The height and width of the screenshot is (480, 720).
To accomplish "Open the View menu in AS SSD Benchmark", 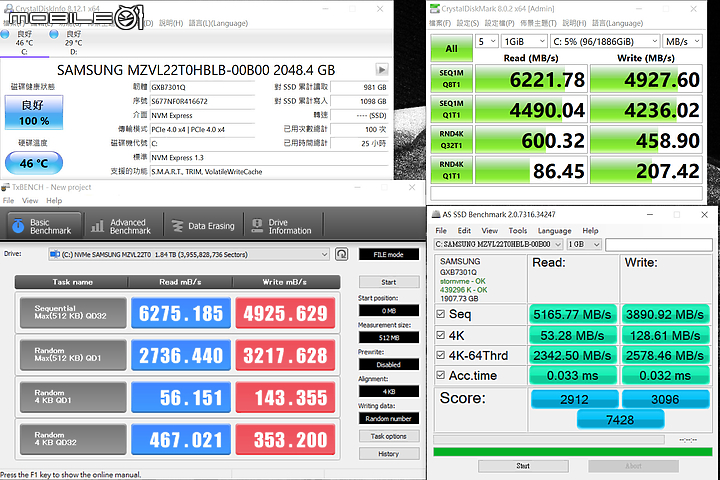I will pyautogui.click(x=489, y=231).
